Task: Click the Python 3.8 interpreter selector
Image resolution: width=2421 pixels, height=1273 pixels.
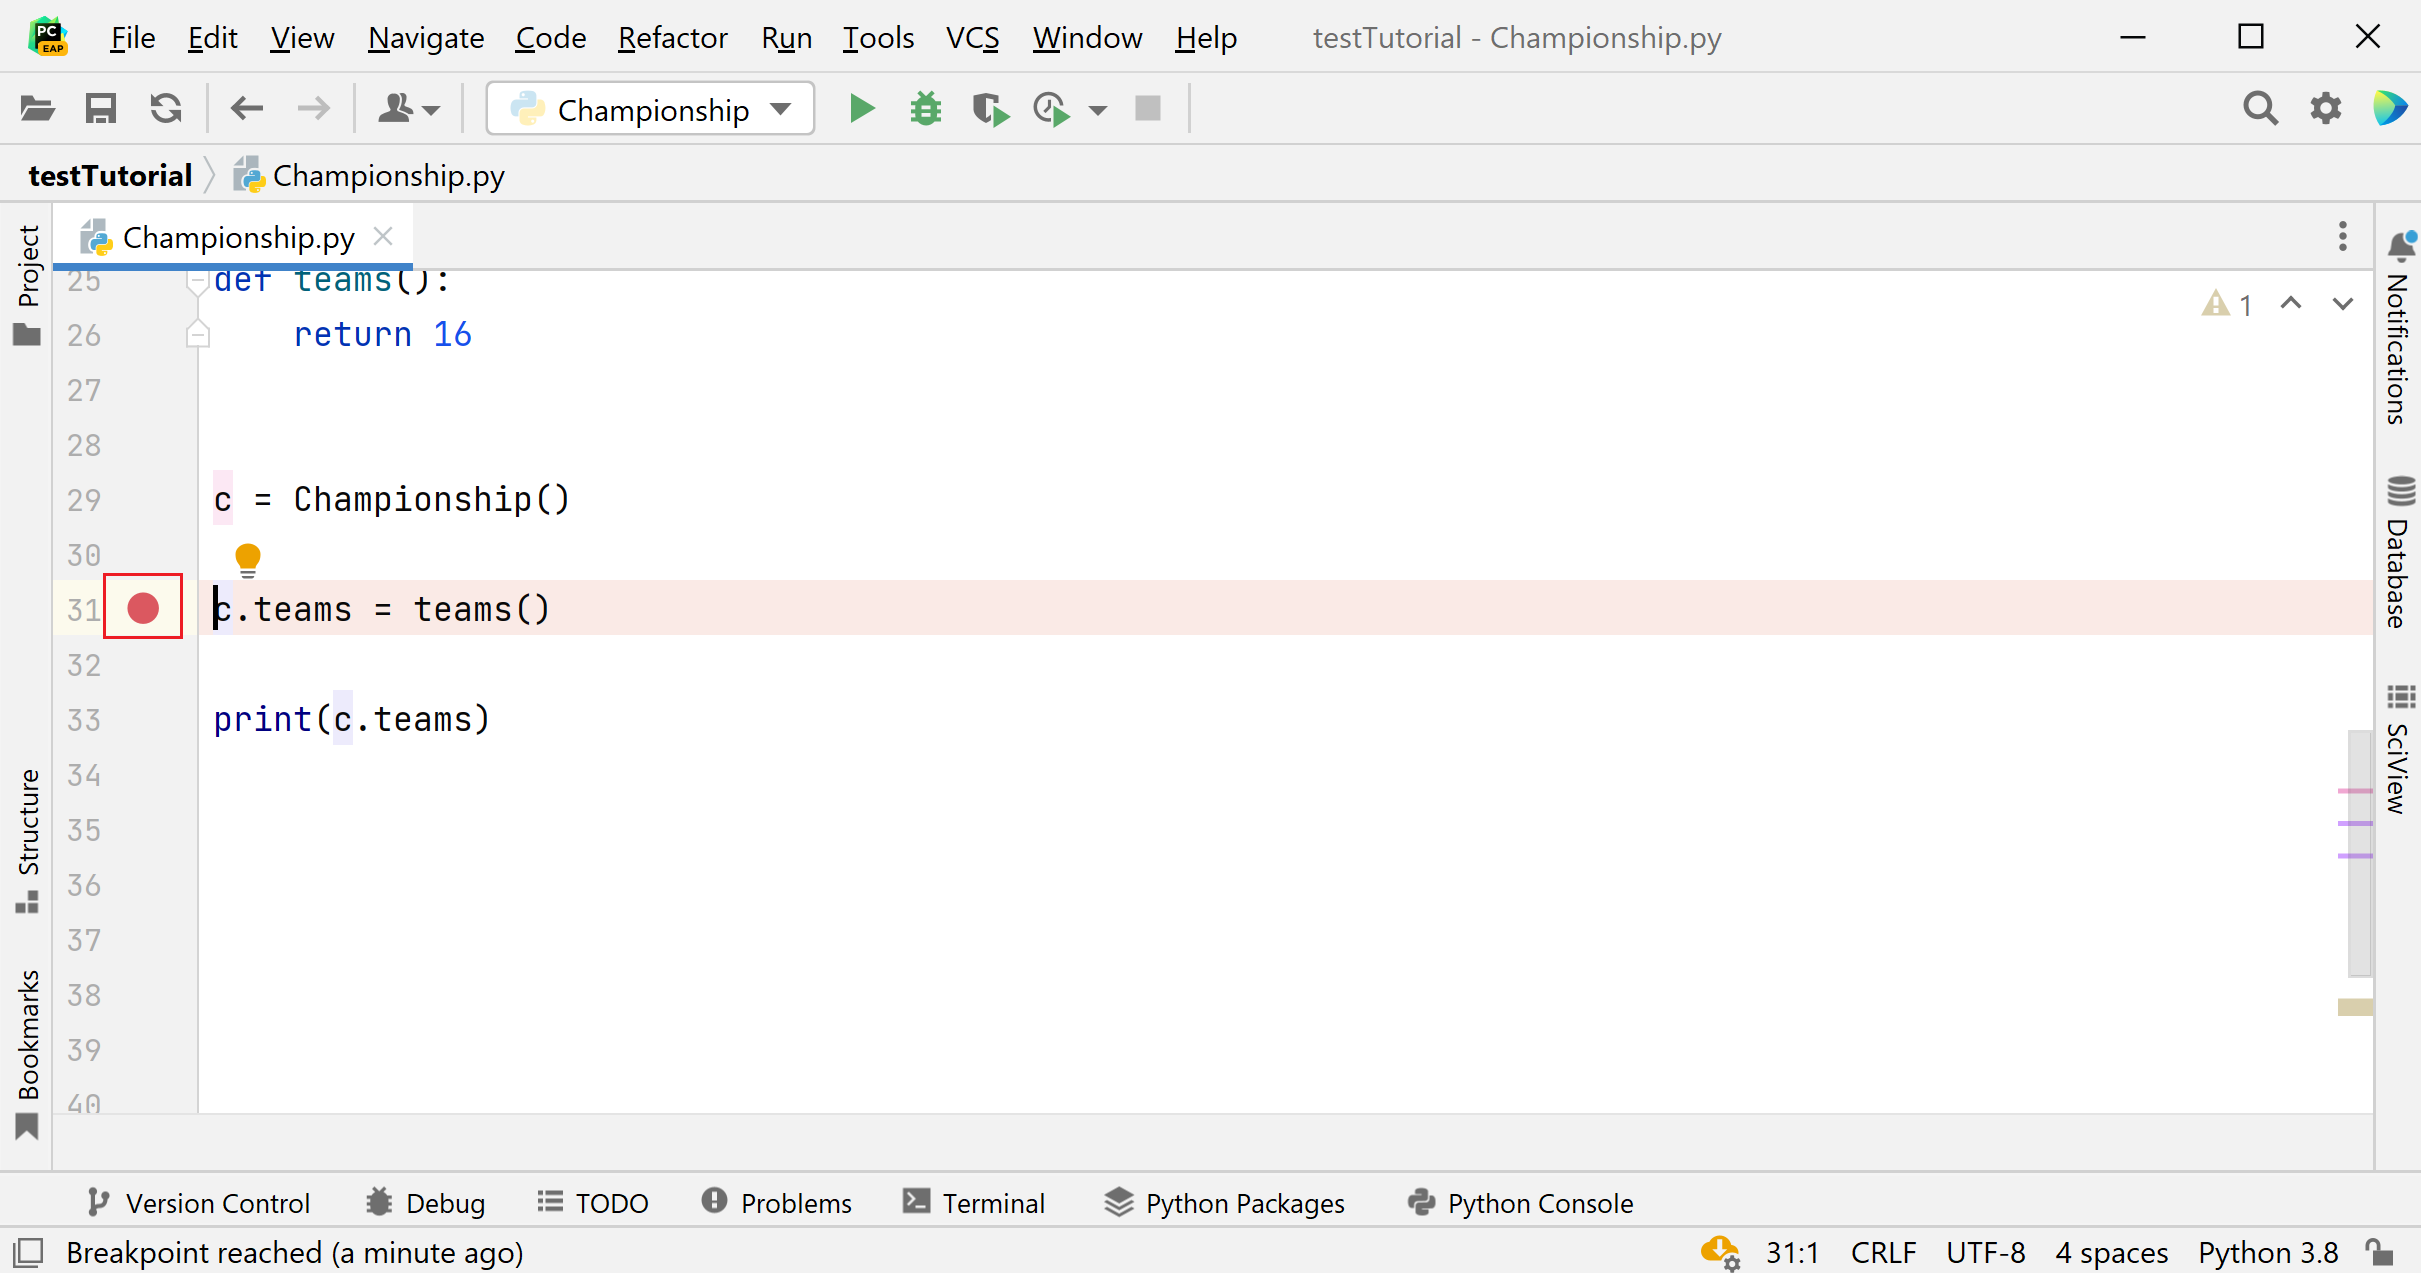Action: click(2267, 1252)
